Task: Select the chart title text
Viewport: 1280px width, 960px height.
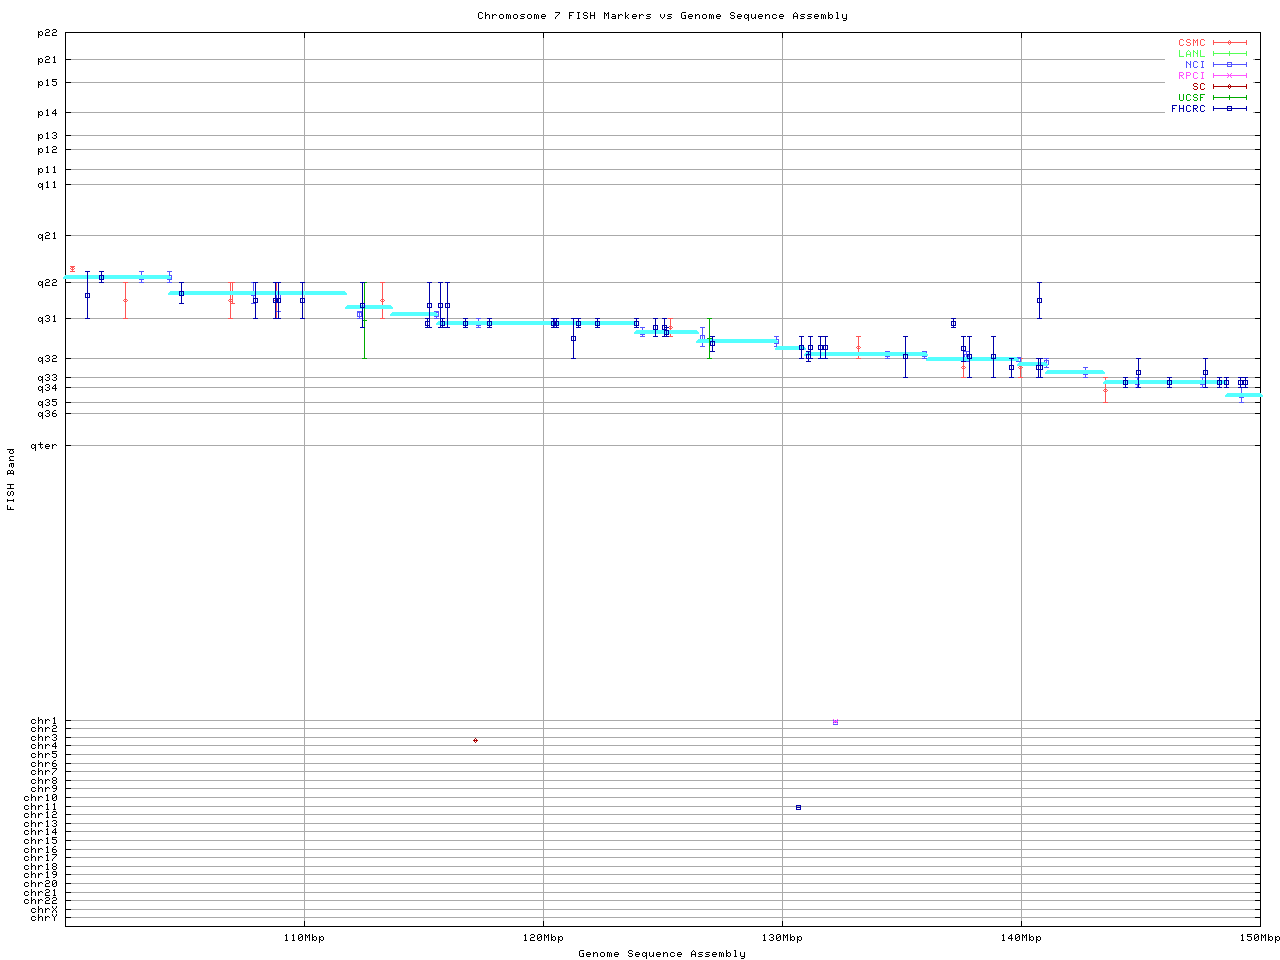Action: coord(662,16)
